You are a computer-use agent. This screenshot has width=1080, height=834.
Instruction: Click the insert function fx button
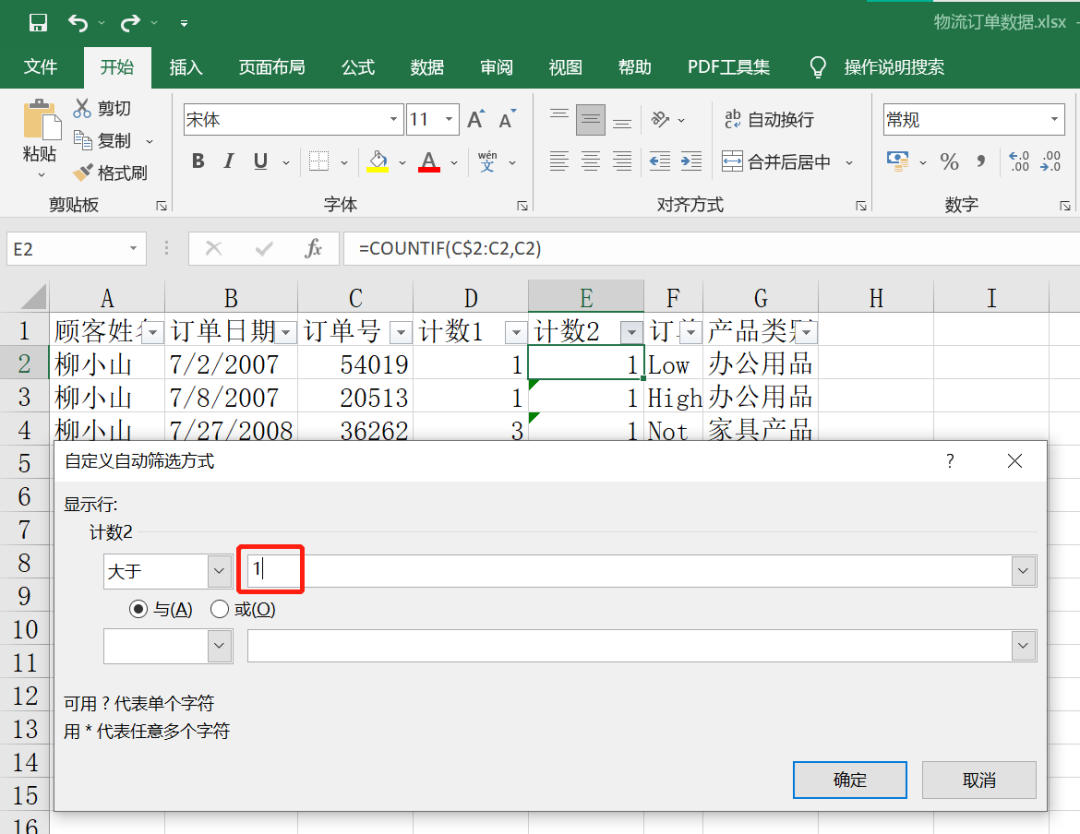tap(313, 248)
